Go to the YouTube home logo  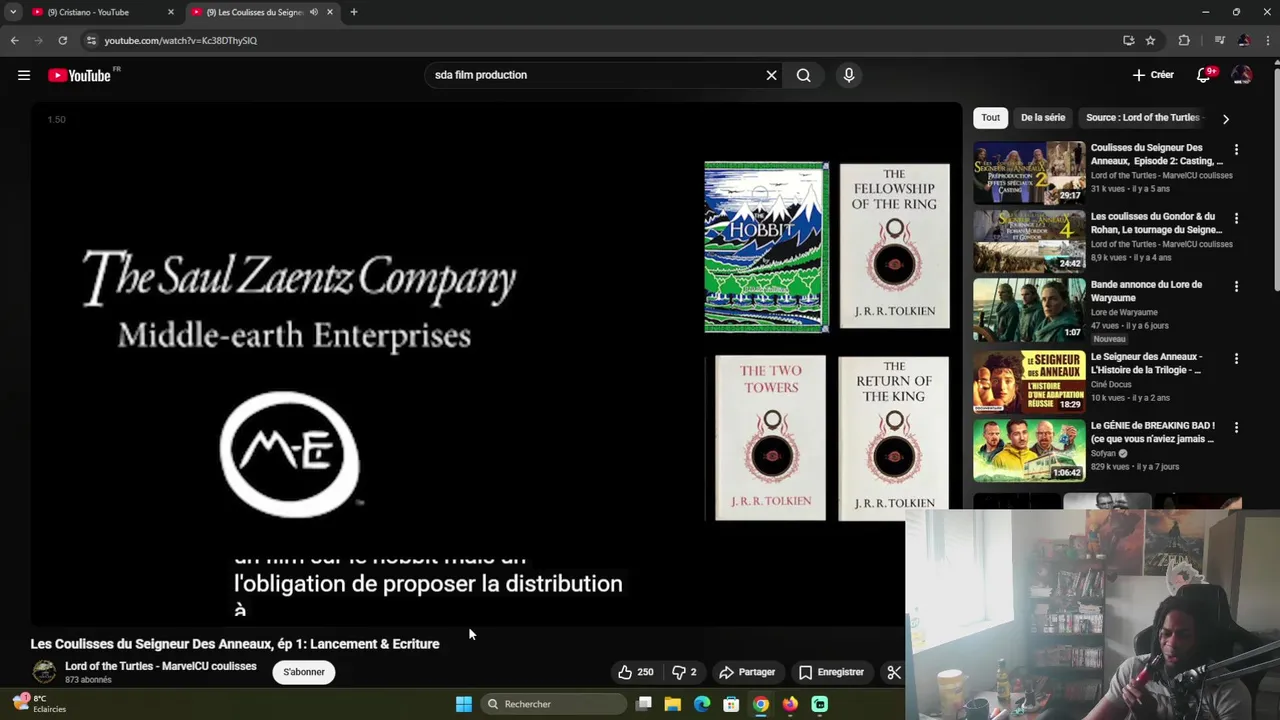79,75
